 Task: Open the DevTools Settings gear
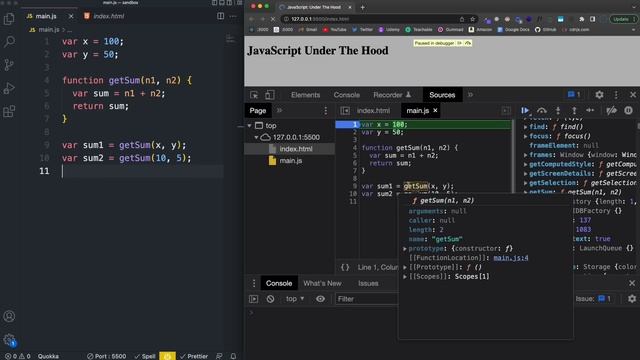[599, 95]
